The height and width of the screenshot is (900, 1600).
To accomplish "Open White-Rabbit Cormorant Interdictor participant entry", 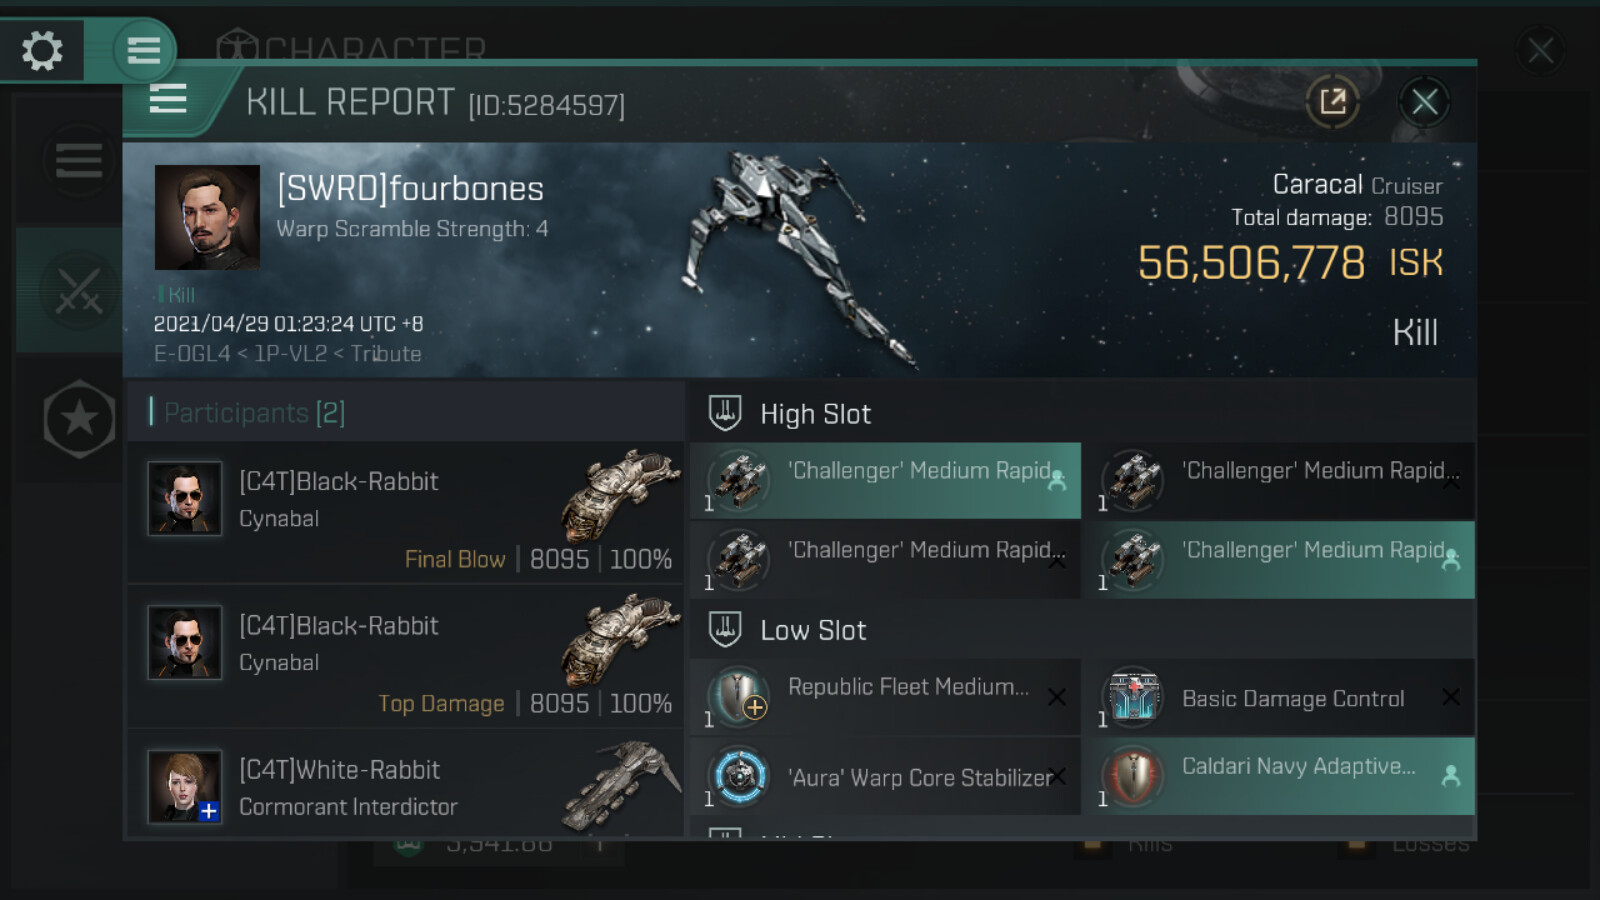I will click(405, 788).
